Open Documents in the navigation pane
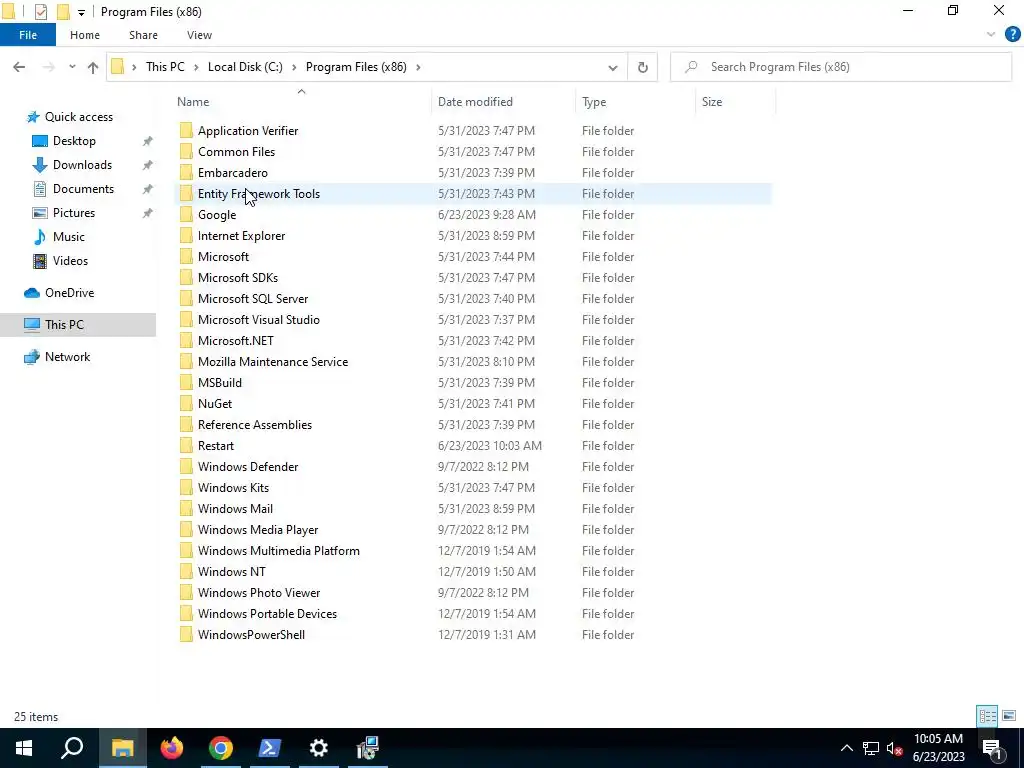Image resolution: width=1024 pixels, height=768 pixels. [83, 189]
